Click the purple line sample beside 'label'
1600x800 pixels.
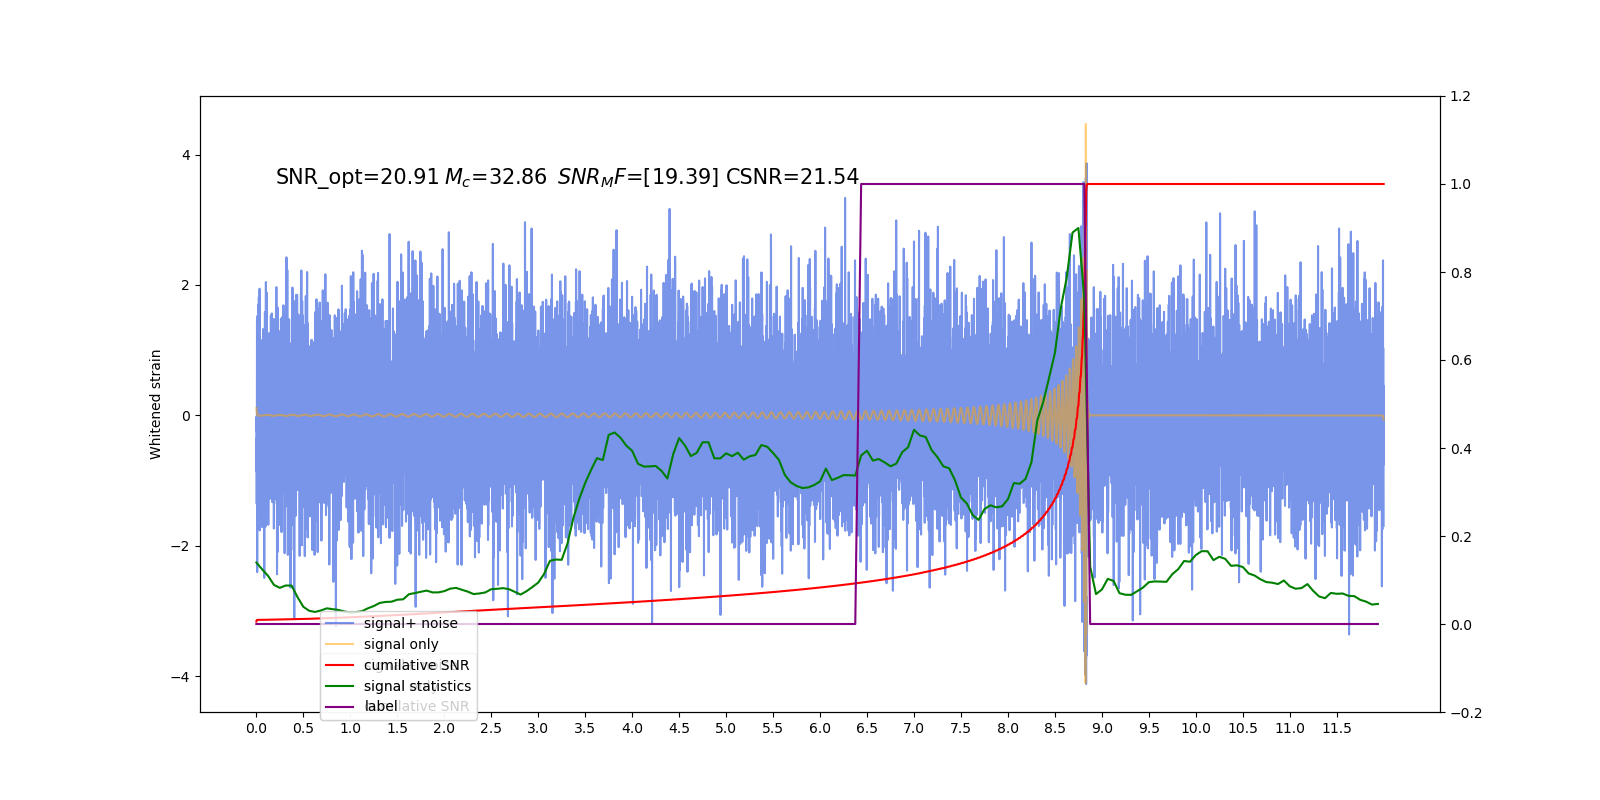340,707
